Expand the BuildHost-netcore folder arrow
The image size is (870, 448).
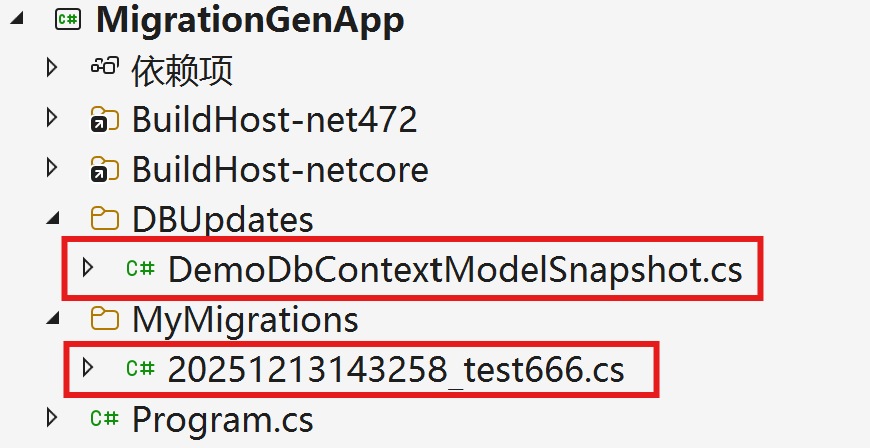click(x=53, y=169)
